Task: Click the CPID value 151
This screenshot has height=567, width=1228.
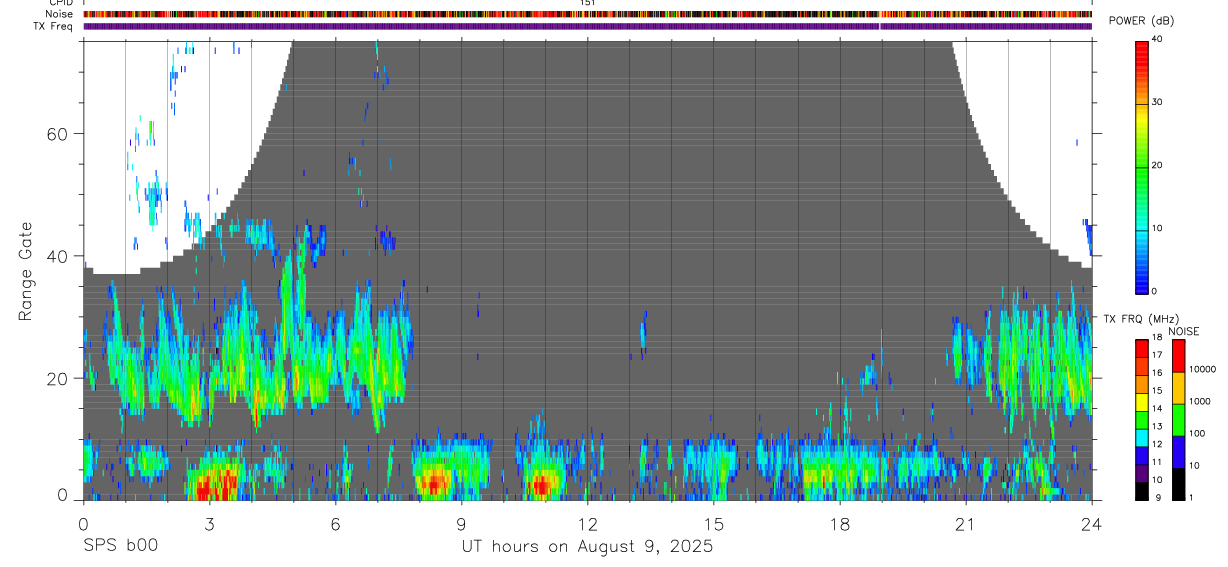Action: (x=587, y=3)
